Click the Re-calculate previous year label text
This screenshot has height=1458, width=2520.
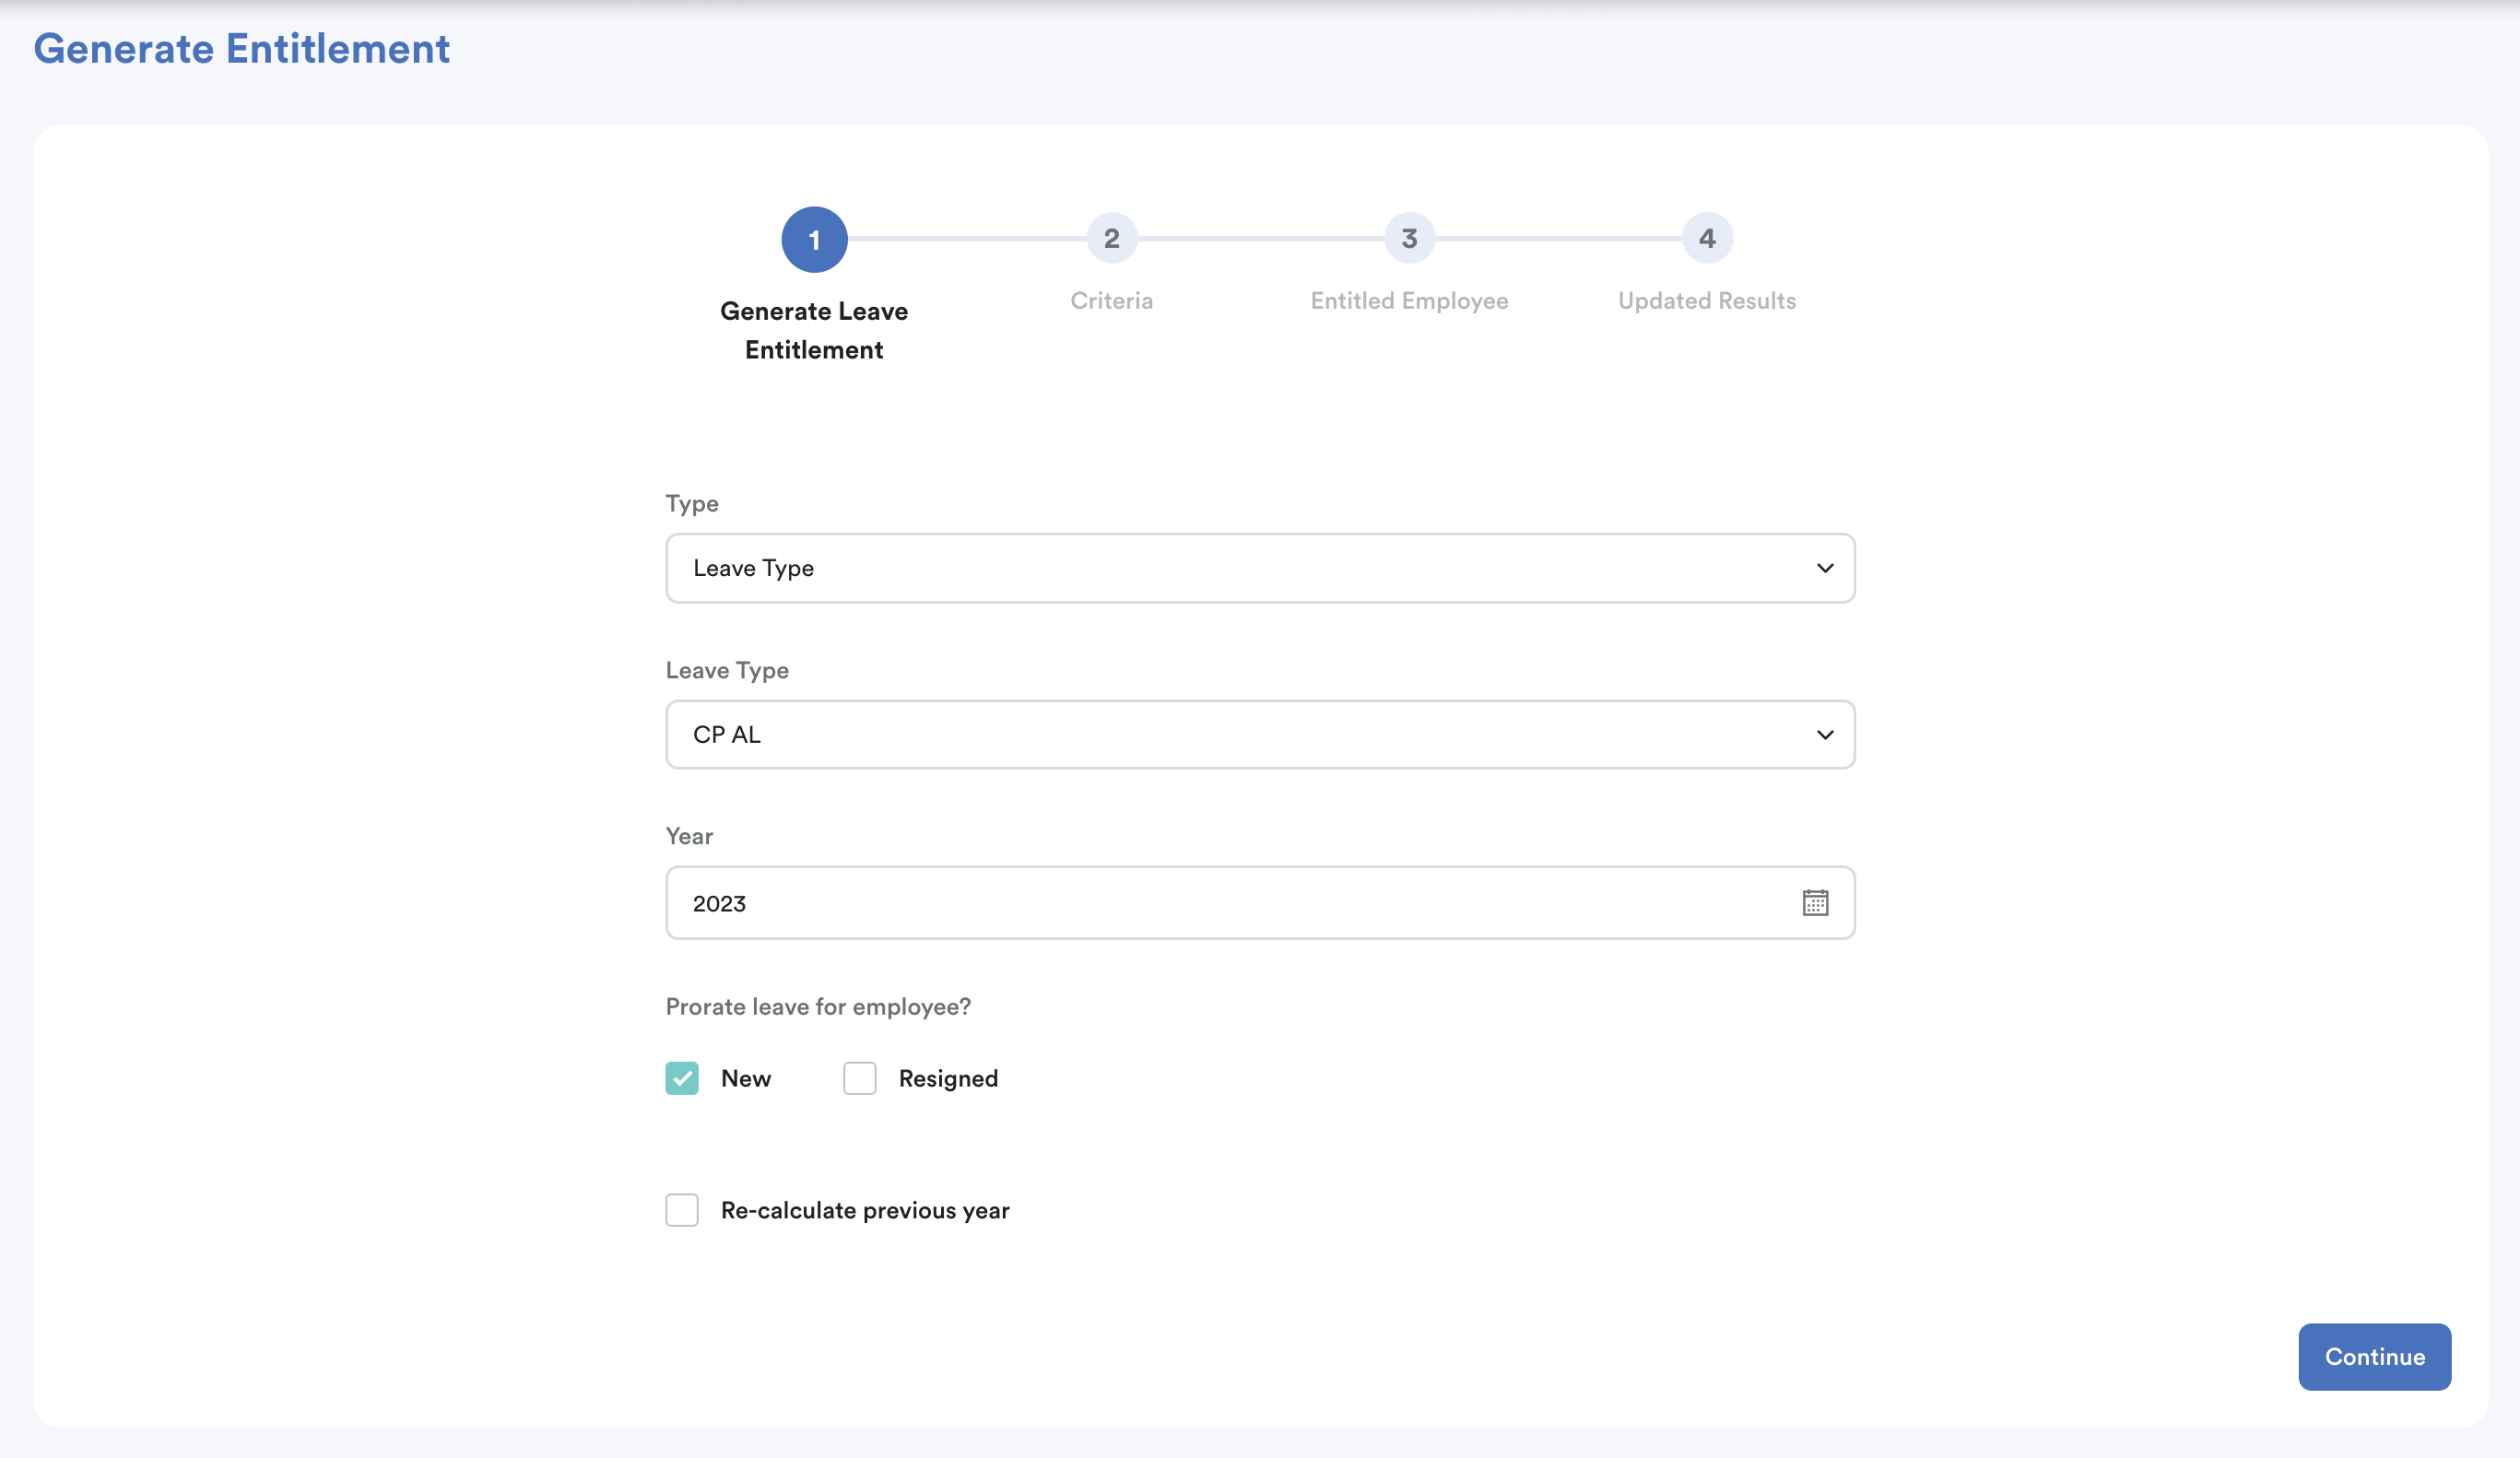point(865,1210)
